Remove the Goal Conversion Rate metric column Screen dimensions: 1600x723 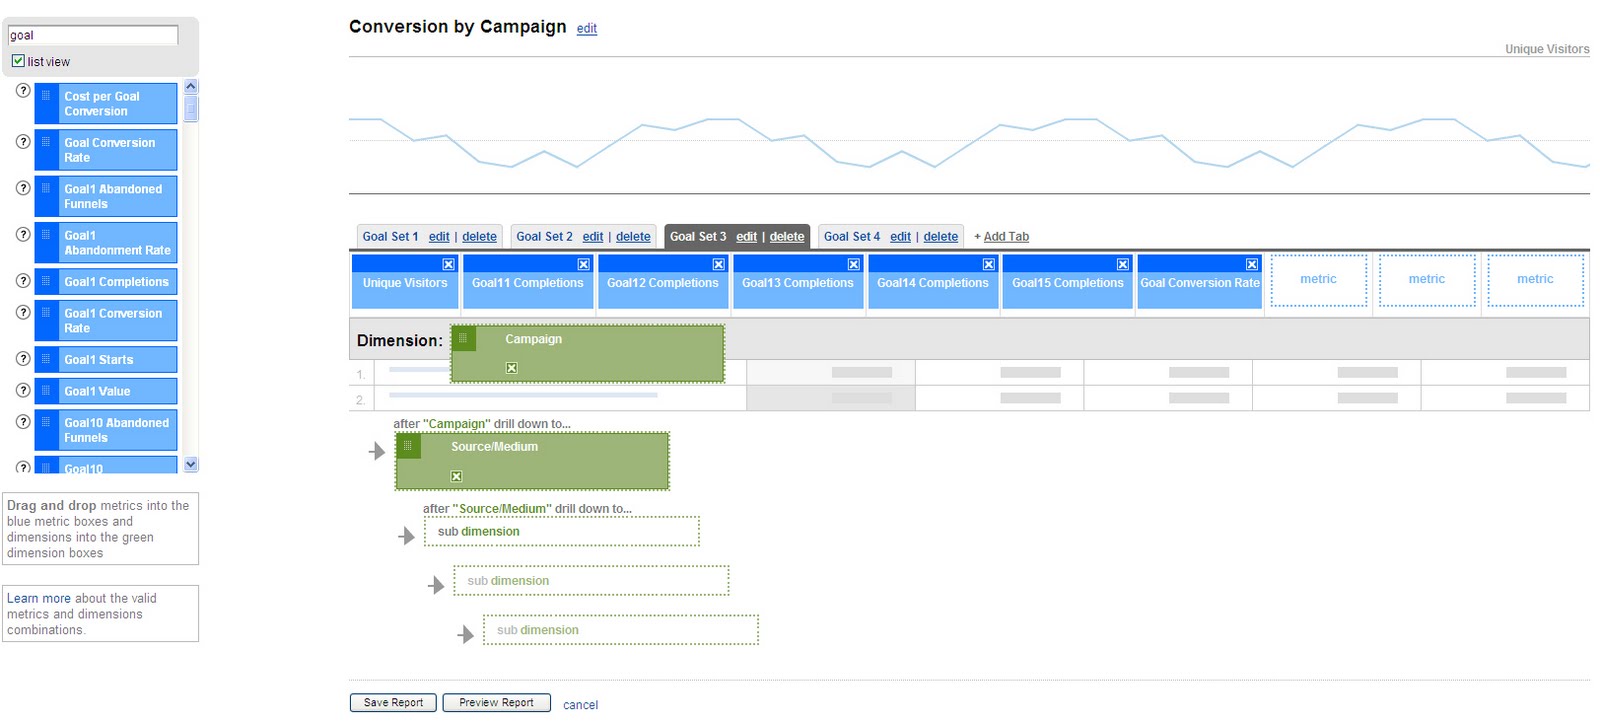click(x=1251, y=264)
